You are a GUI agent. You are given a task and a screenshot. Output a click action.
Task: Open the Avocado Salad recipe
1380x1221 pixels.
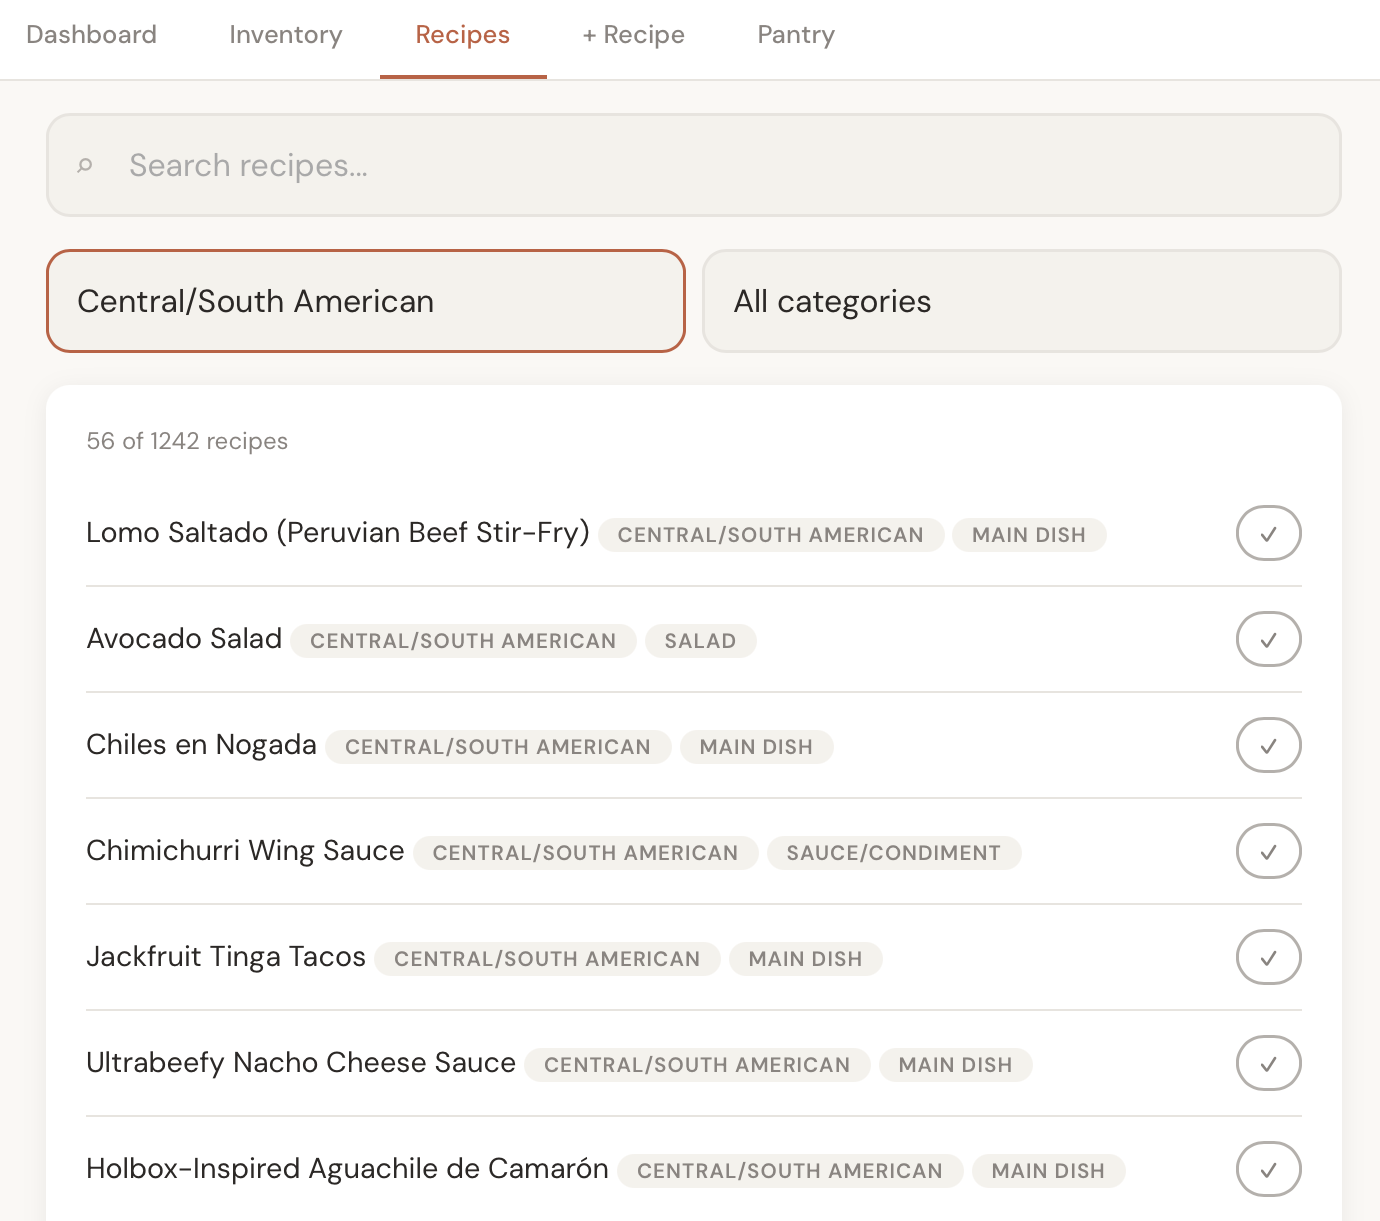point(184,639)
